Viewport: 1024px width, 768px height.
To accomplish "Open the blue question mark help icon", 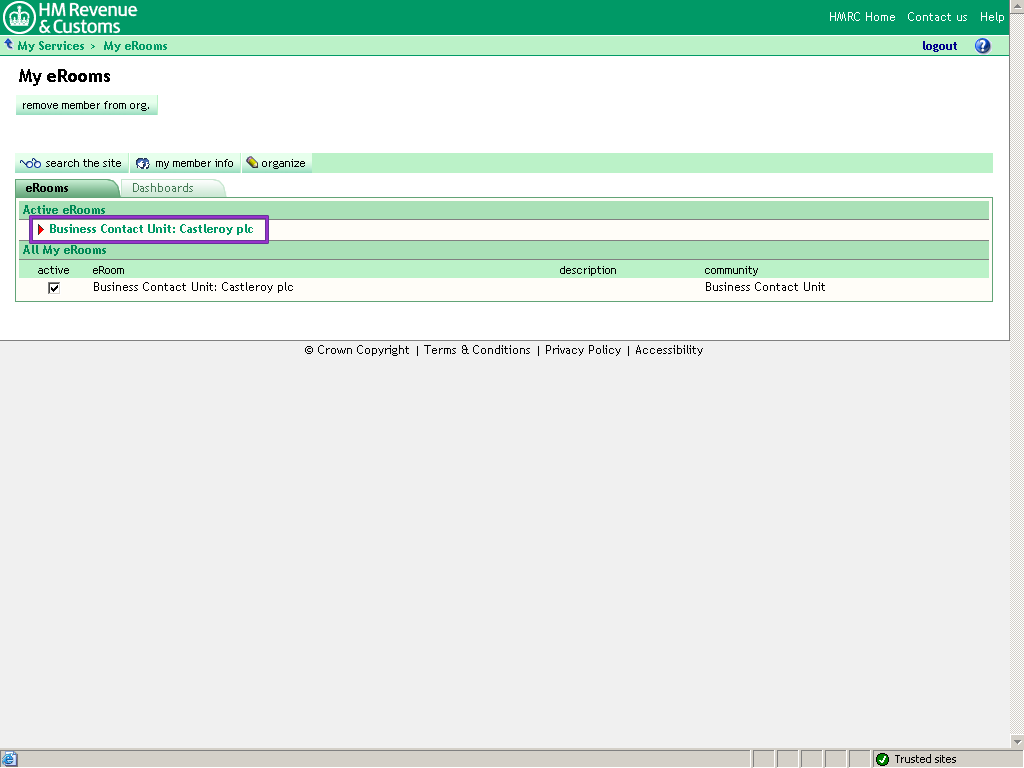I will point(982,46).
